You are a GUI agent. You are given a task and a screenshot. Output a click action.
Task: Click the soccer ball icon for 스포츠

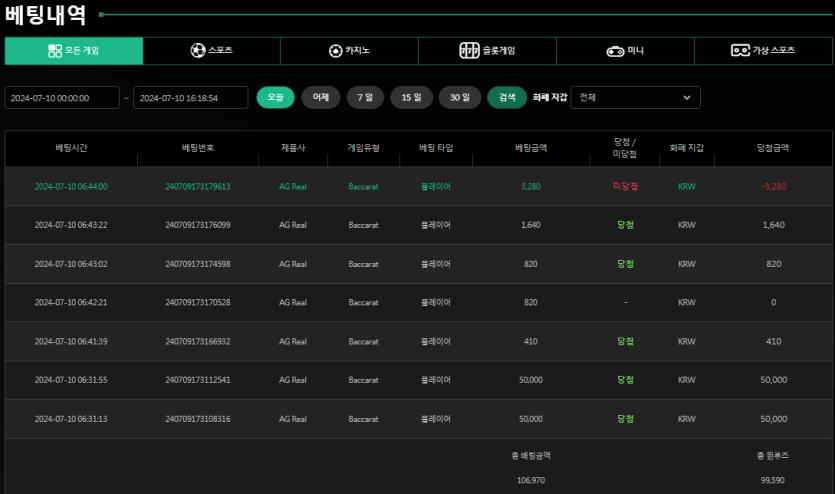click(x=198, y=51)
